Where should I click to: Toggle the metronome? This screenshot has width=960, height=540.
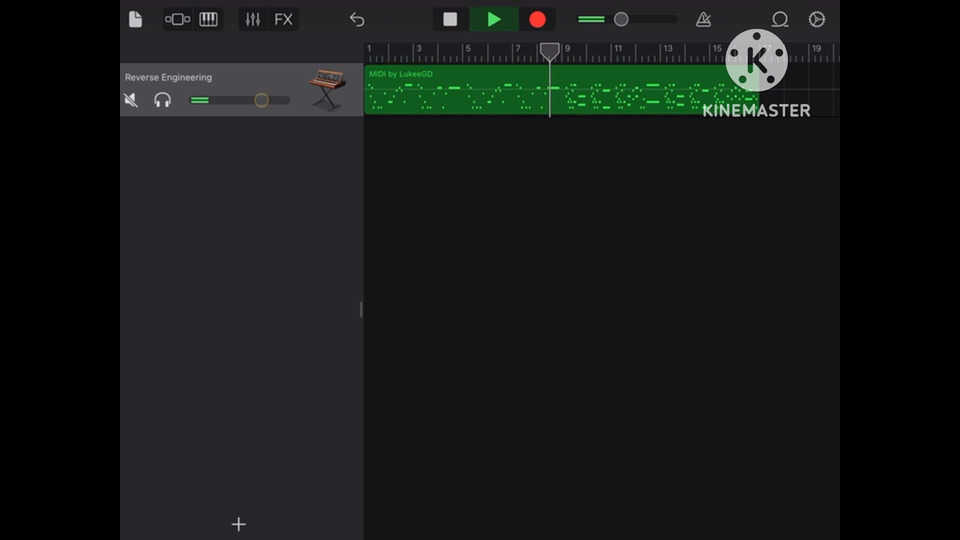703,20
